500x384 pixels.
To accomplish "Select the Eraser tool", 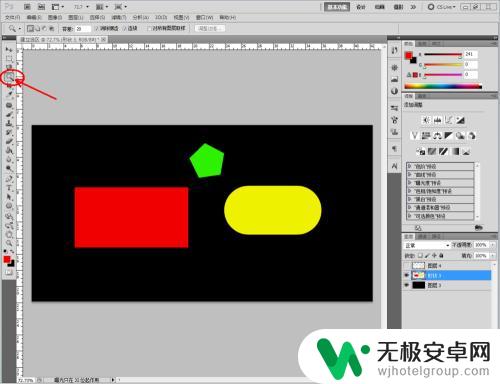I will (9, 142).
